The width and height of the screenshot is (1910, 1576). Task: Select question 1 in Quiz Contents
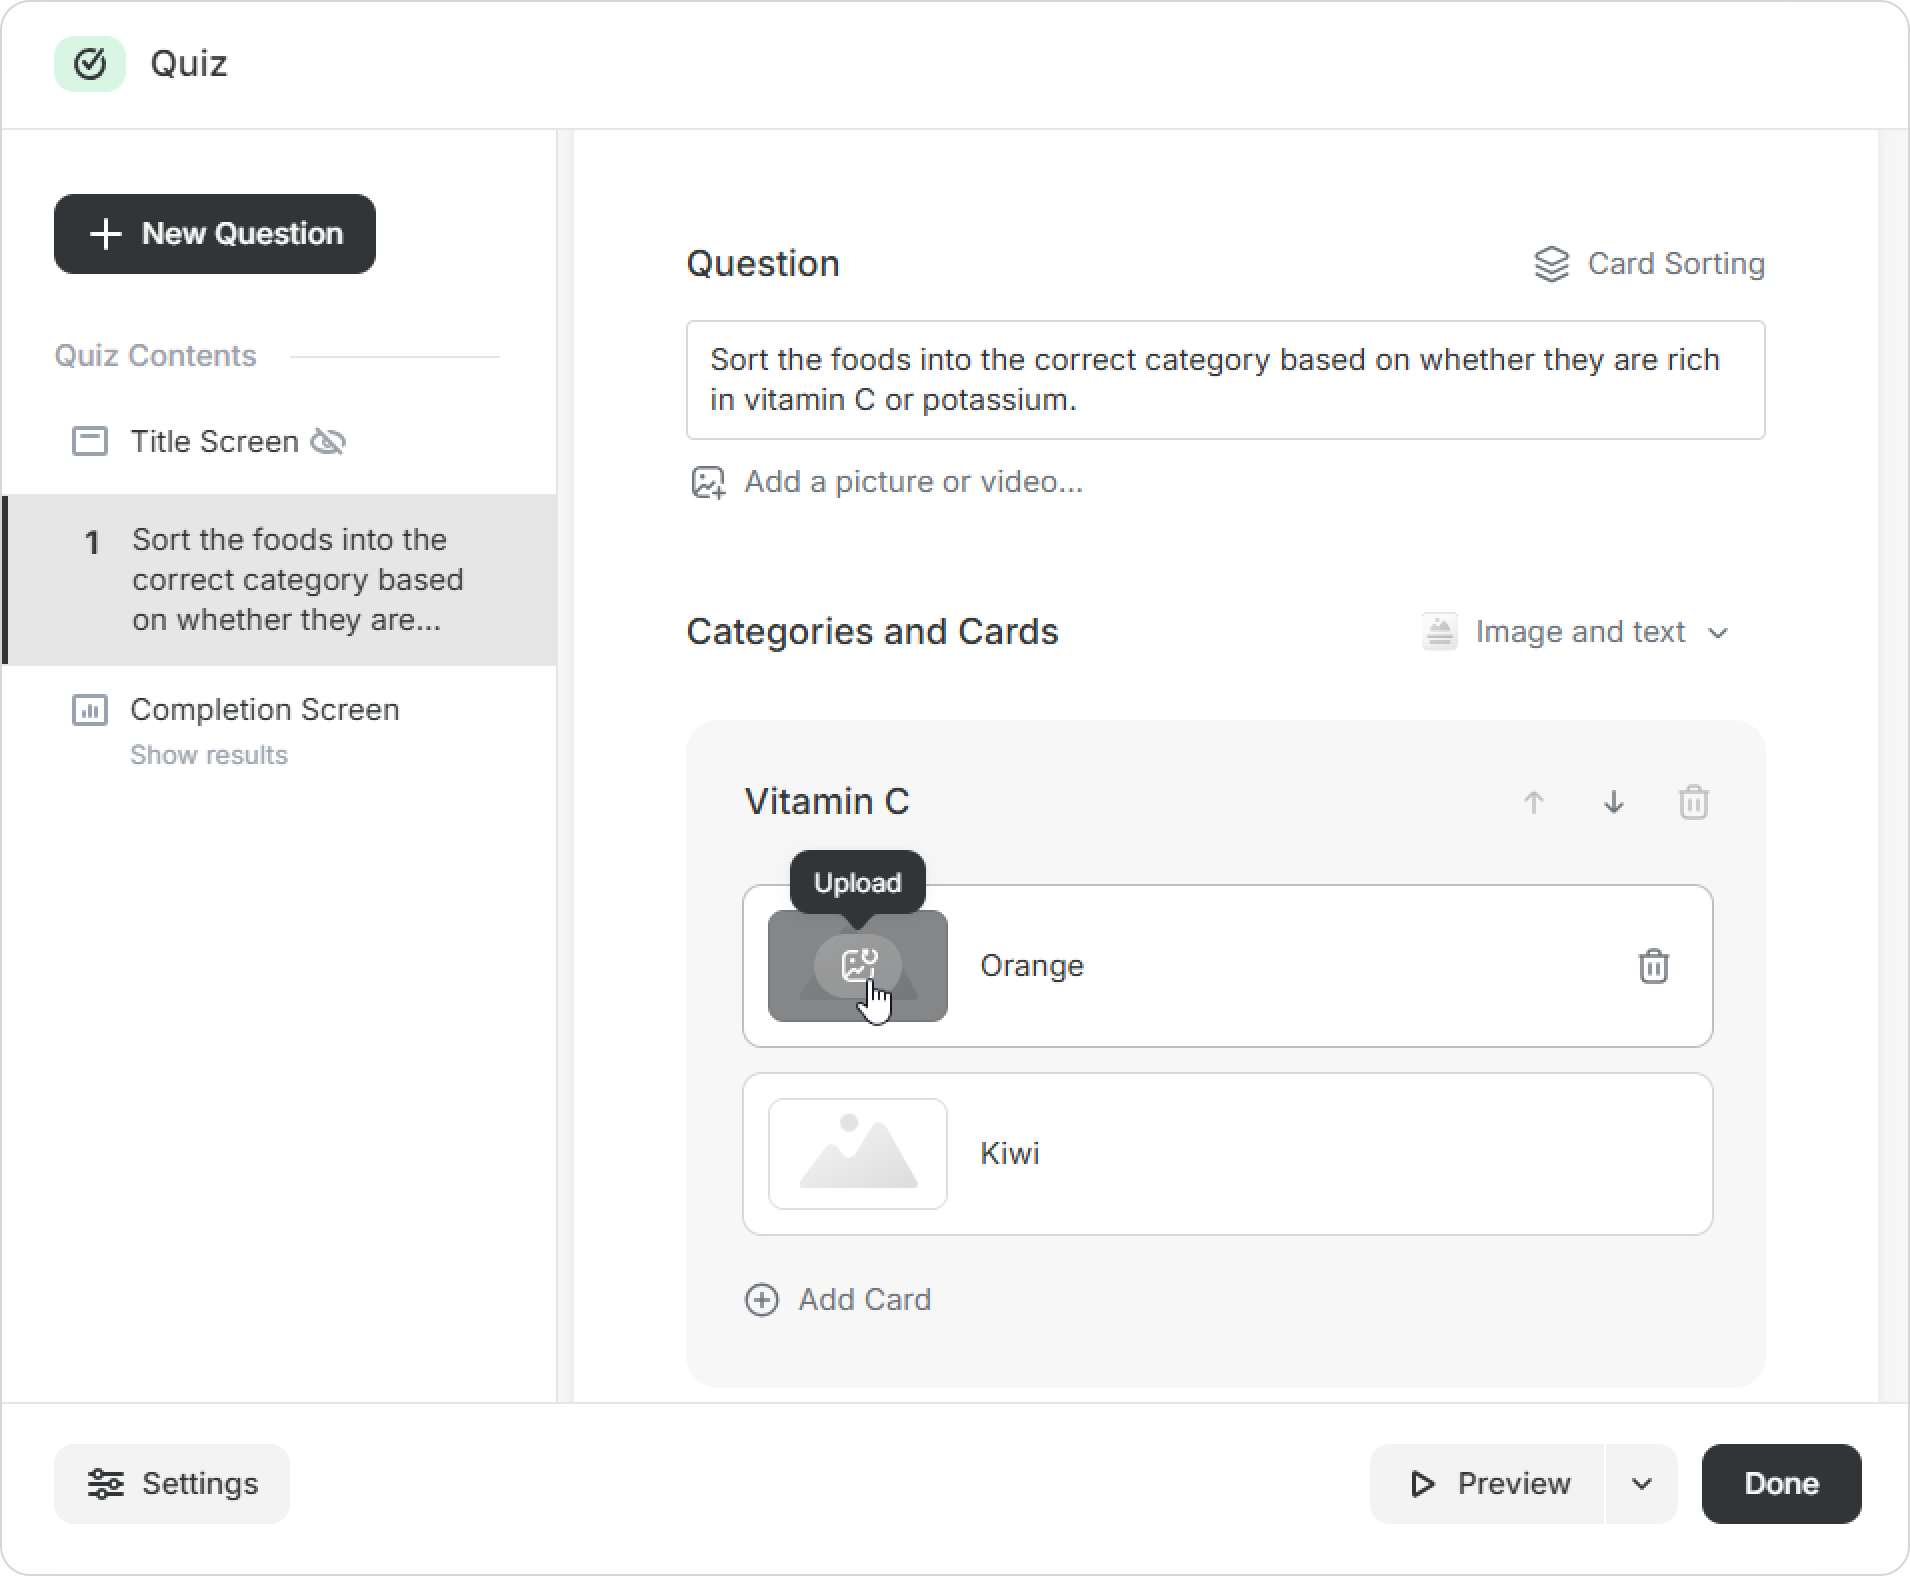[x=280, y=580]
